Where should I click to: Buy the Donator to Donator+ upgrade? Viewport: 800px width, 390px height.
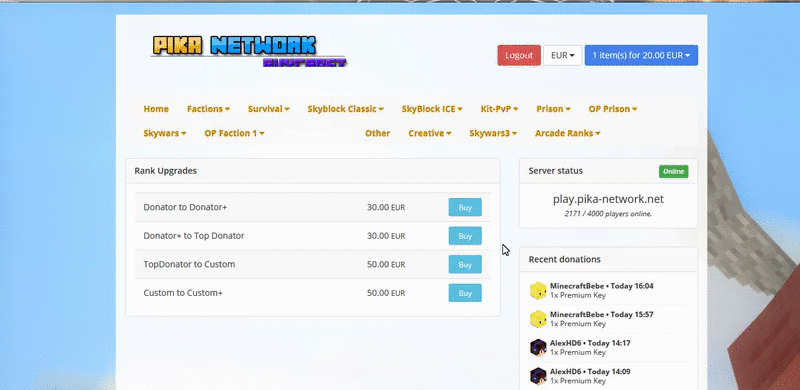pos(465,207)
